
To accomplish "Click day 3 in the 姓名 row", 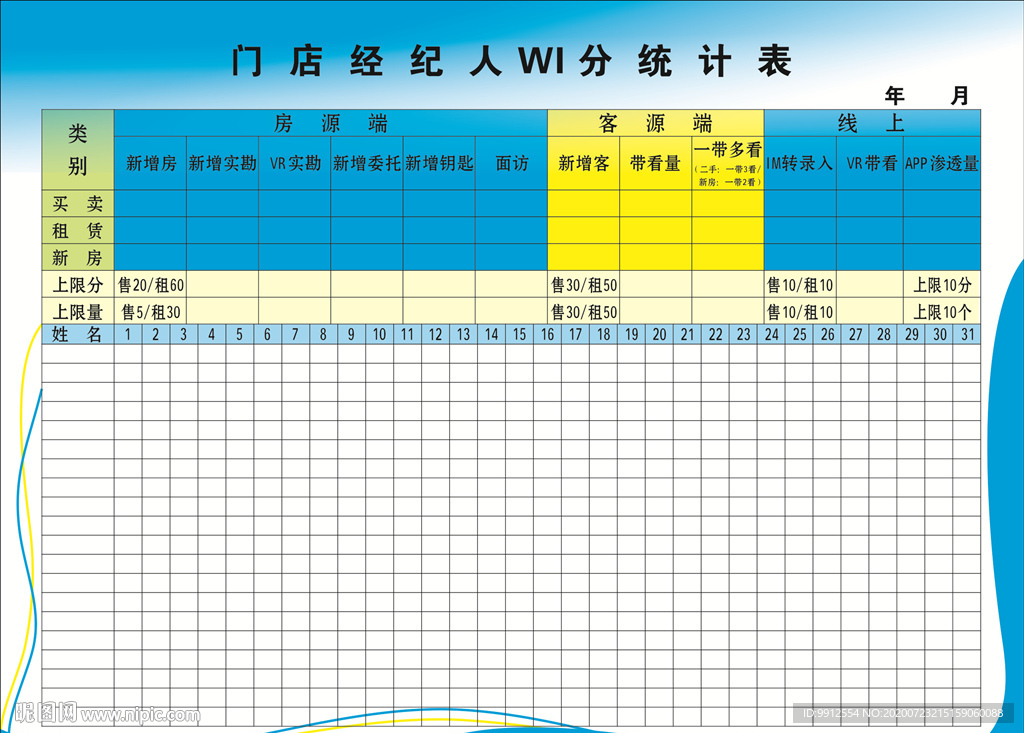I will coord(184,334).
